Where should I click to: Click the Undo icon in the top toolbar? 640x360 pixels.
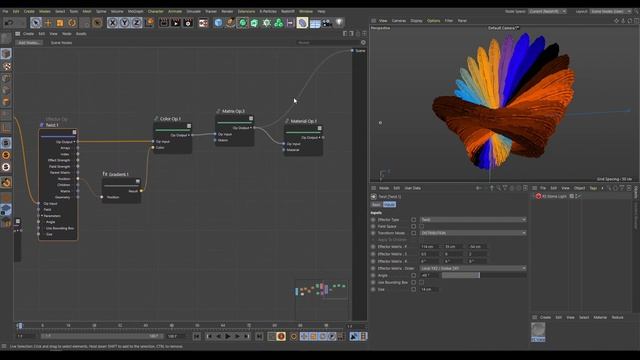pyautogui.click(x=9, y=23)
